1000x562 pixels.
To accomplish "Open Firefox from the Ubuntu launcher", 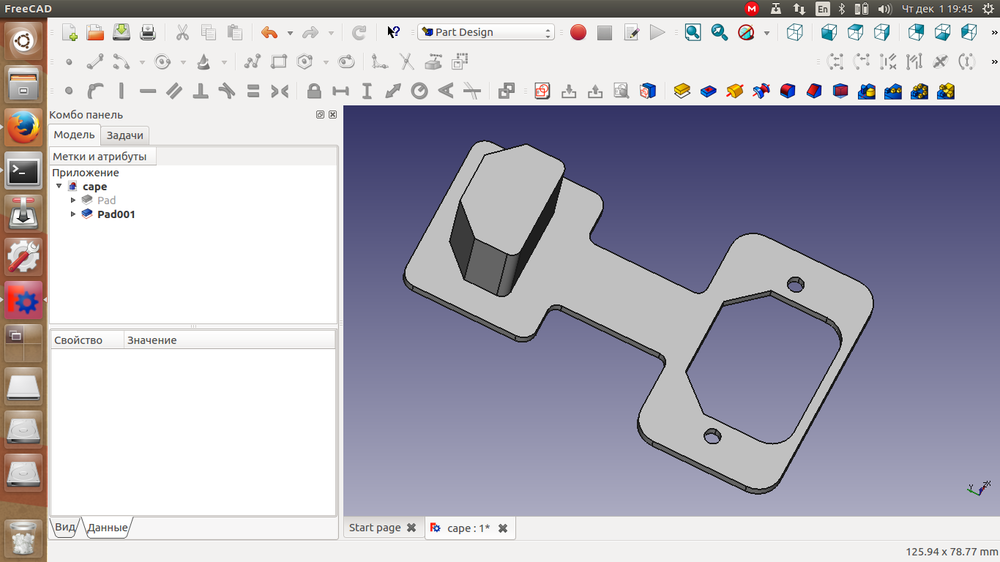I will [23, 128].
